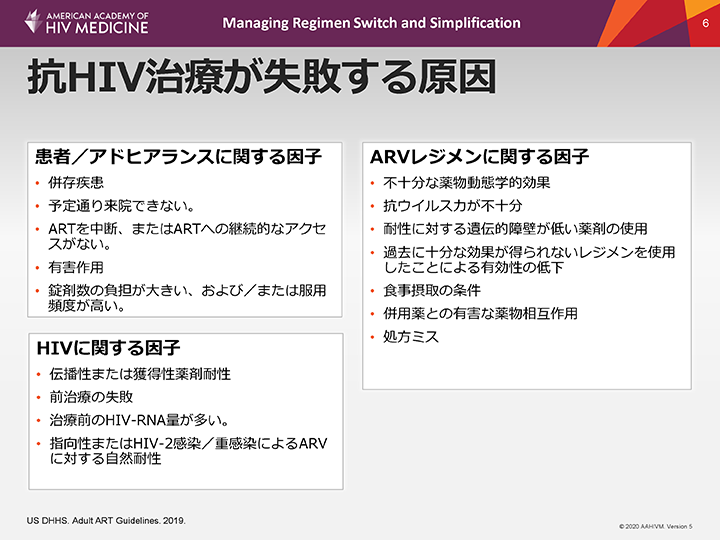The width and height of the screenshot is (720, 540).
Task: Click the bullet 伝播性または獲得性薬剤耐性
Action: tap(140, 374)
